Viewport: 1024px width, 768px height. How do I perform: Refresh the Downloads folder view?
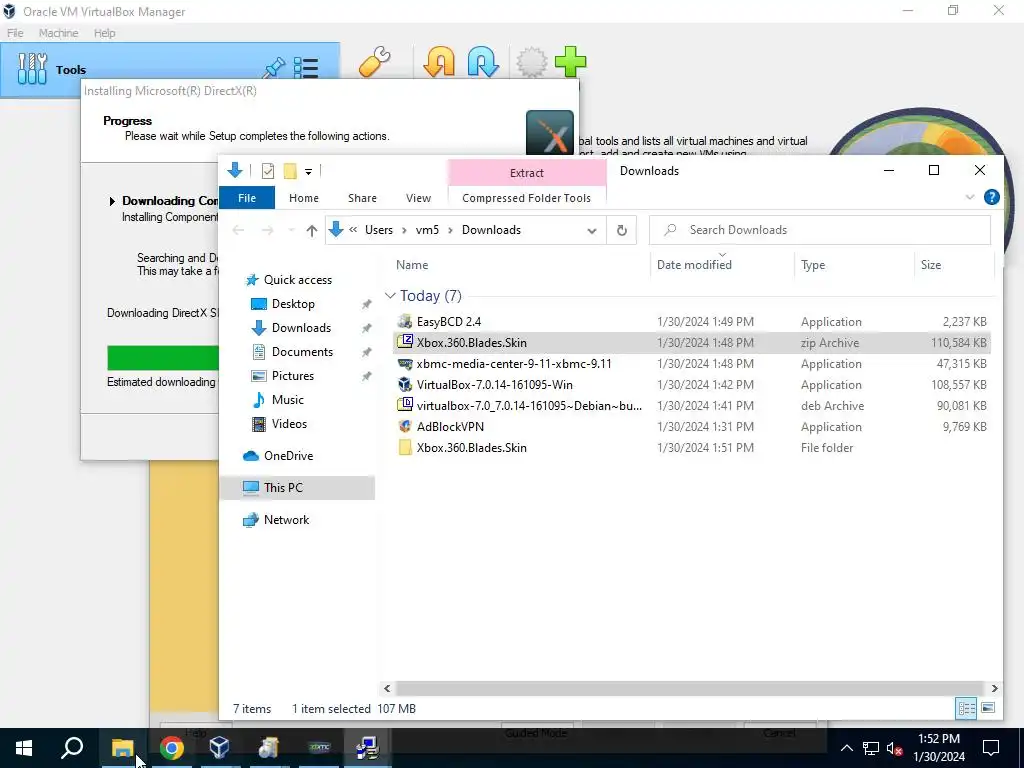pyautogui.click(x=622, y=230)
